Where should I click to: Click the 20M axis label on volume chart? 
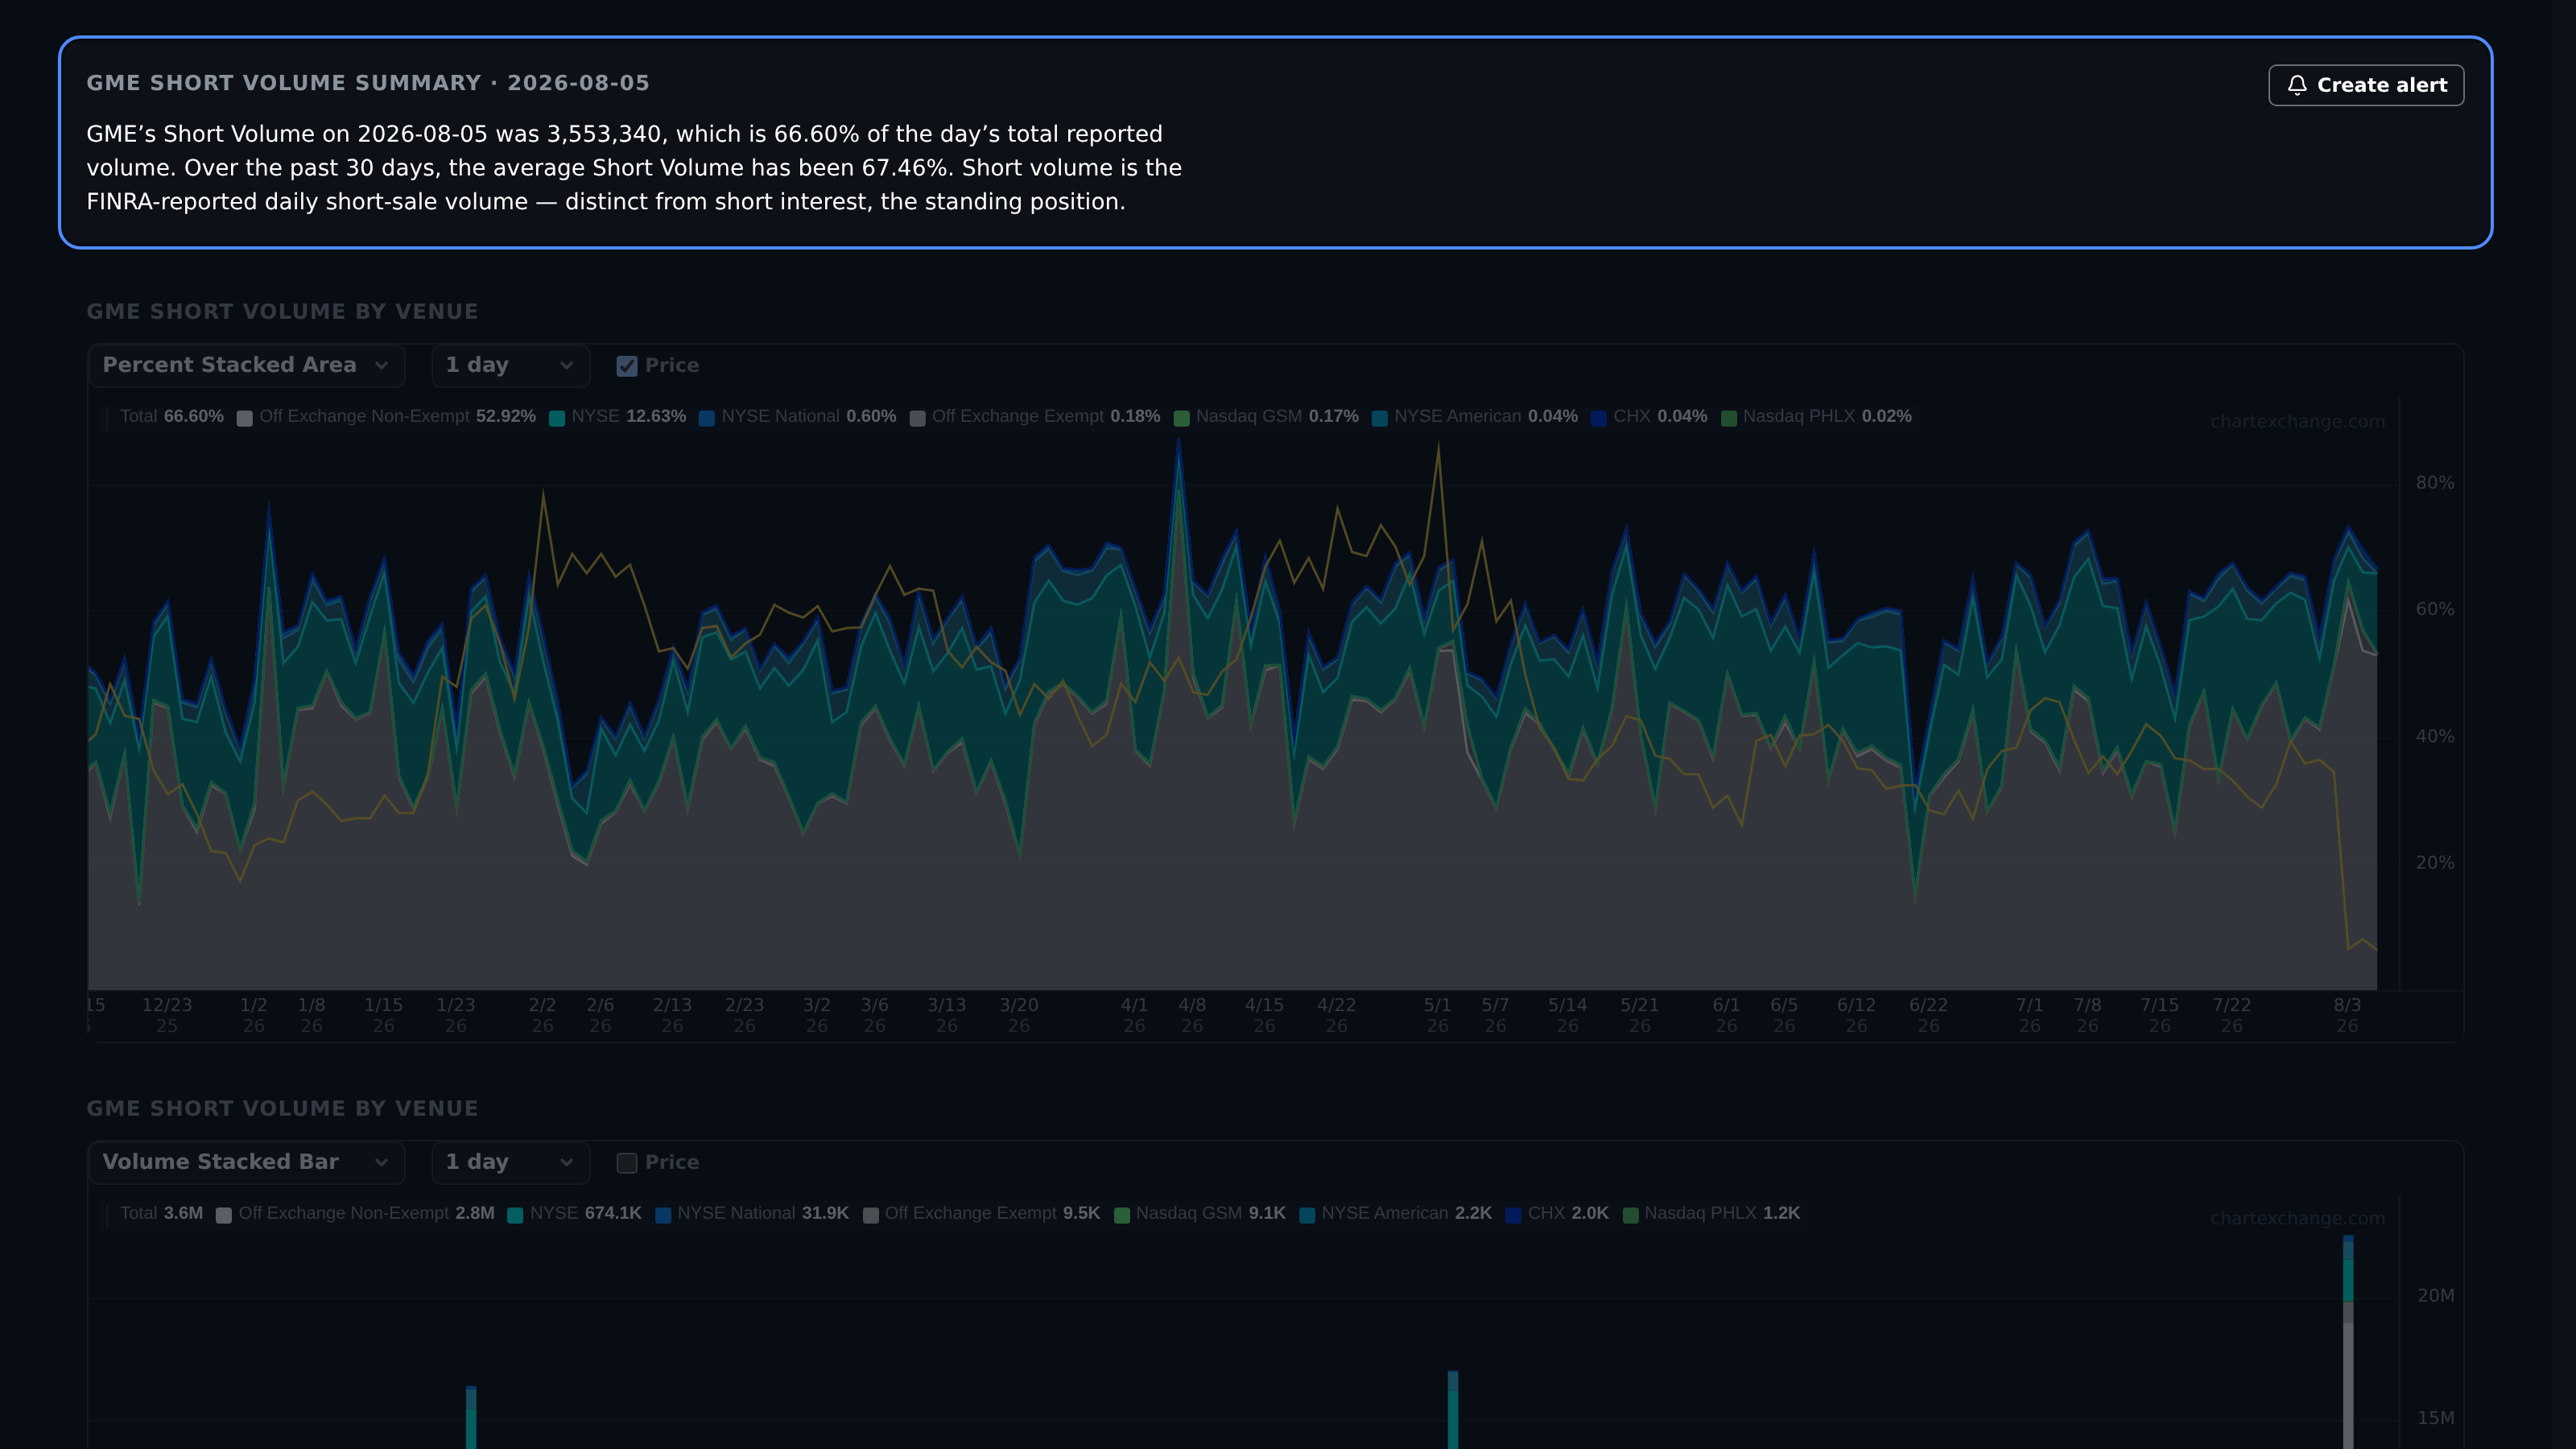(2435, 1296)
